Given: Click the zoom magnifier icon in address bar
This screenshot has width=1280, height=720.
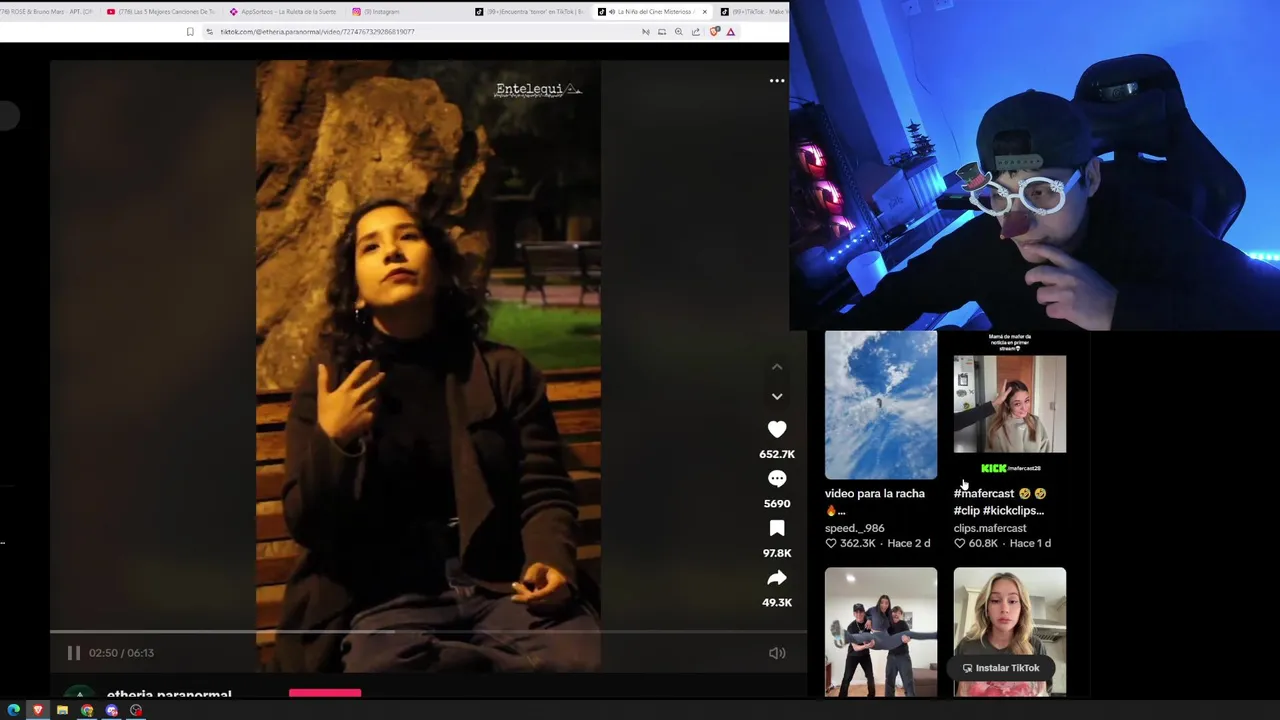Looking at the screenshot, I should 678,32.
